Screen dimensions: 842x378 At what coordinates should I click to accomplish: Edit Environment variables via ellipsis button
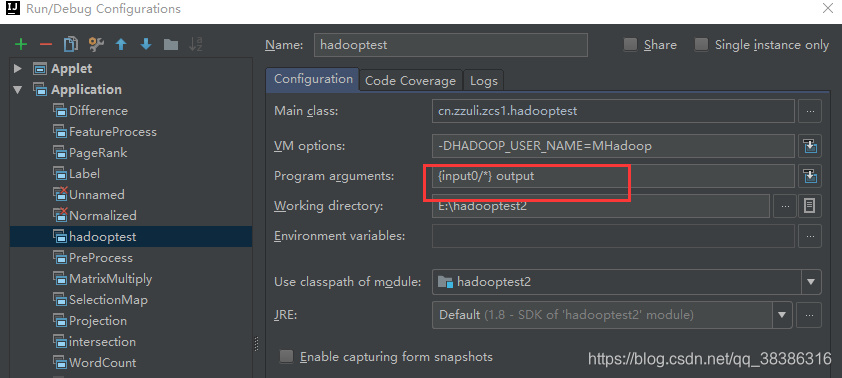tap(810, 236)
